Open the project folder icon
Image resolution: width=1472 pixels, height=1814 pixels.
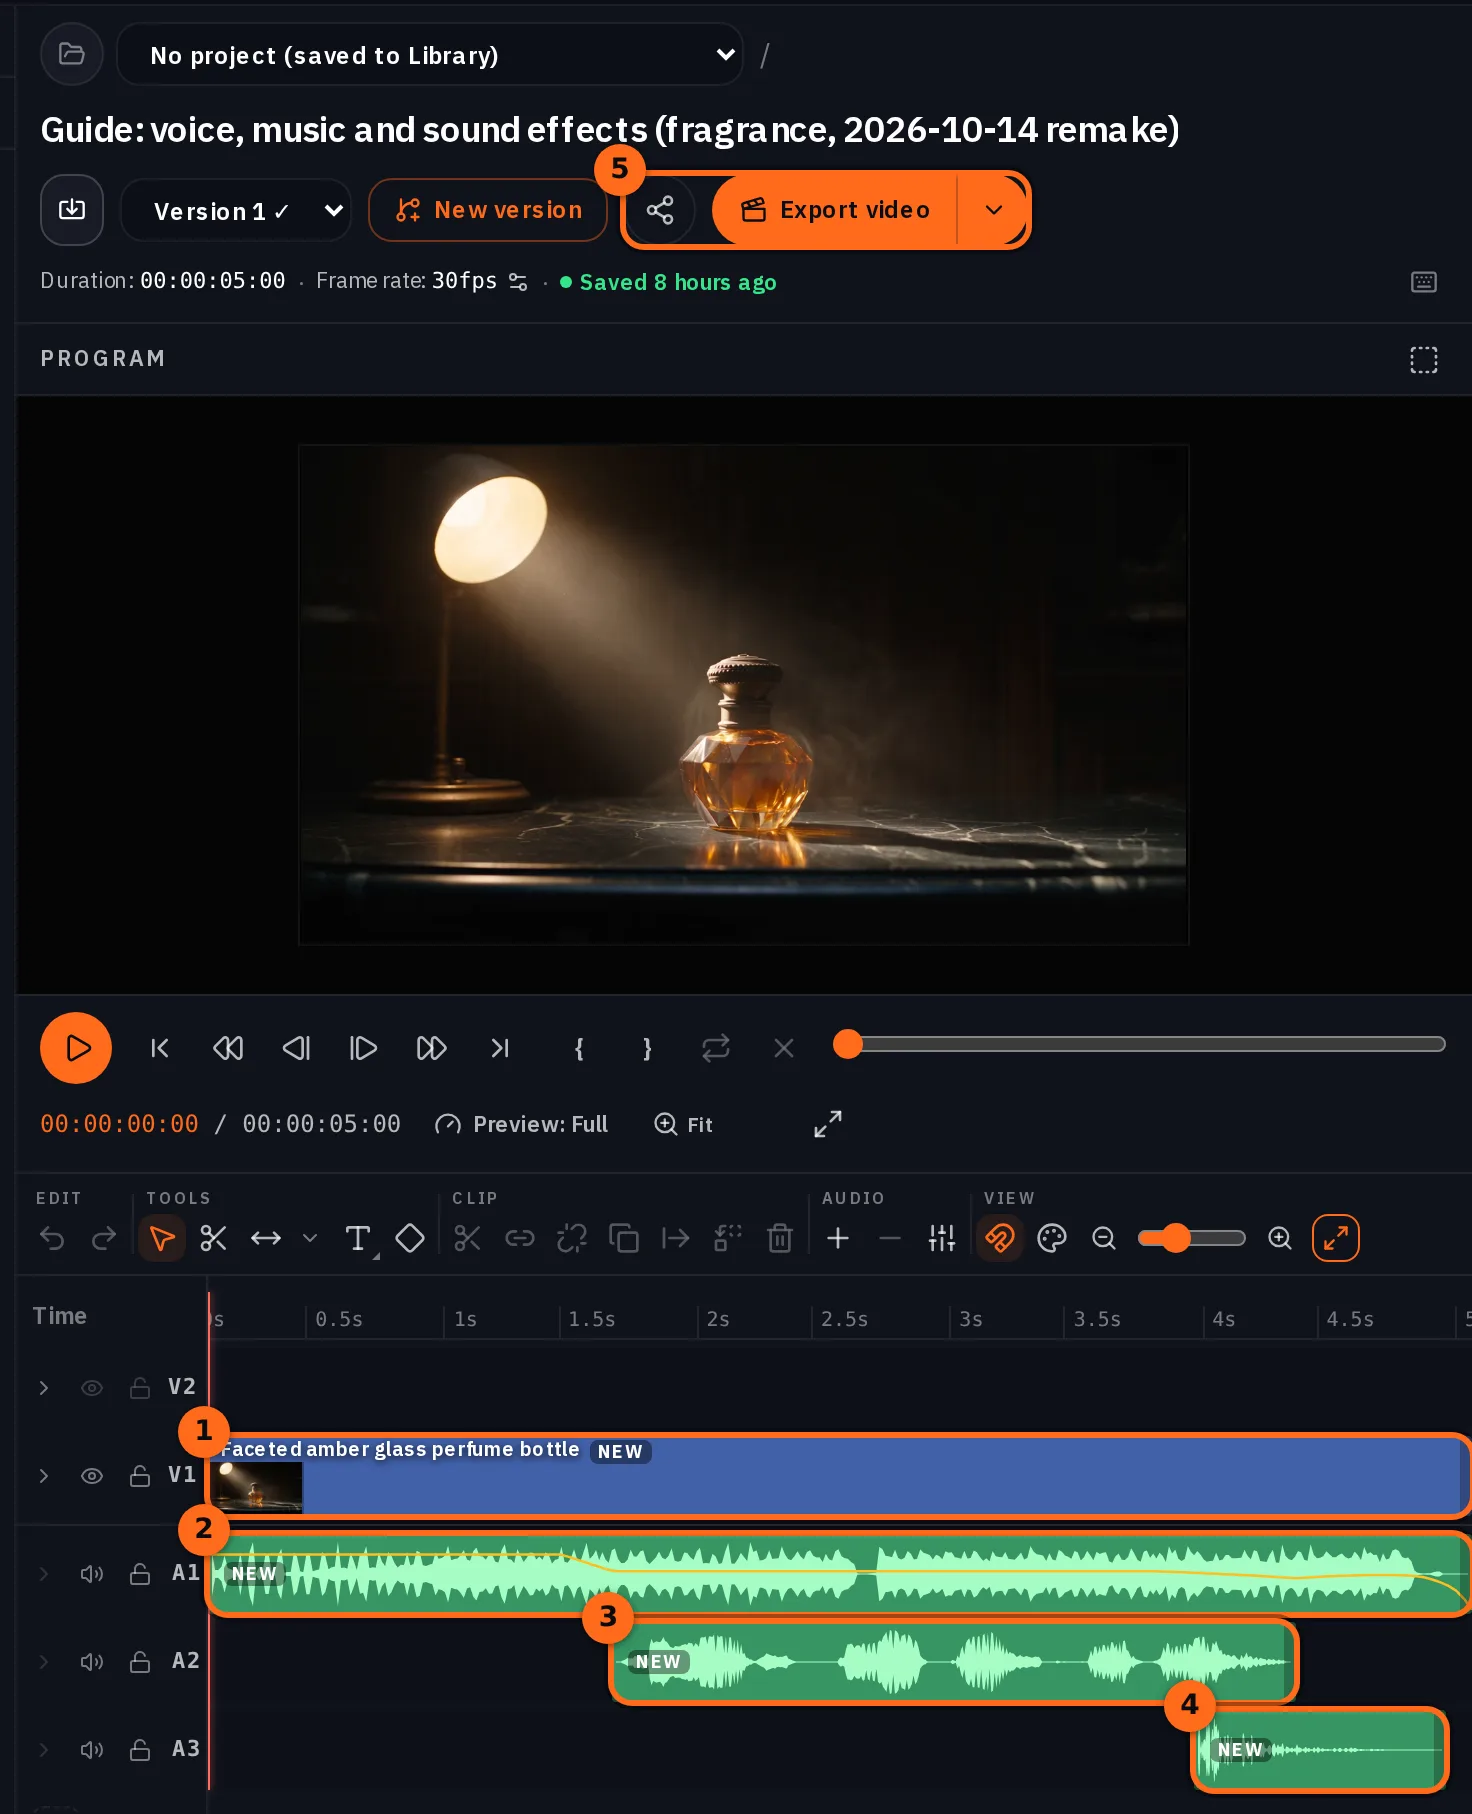[71, 54]
